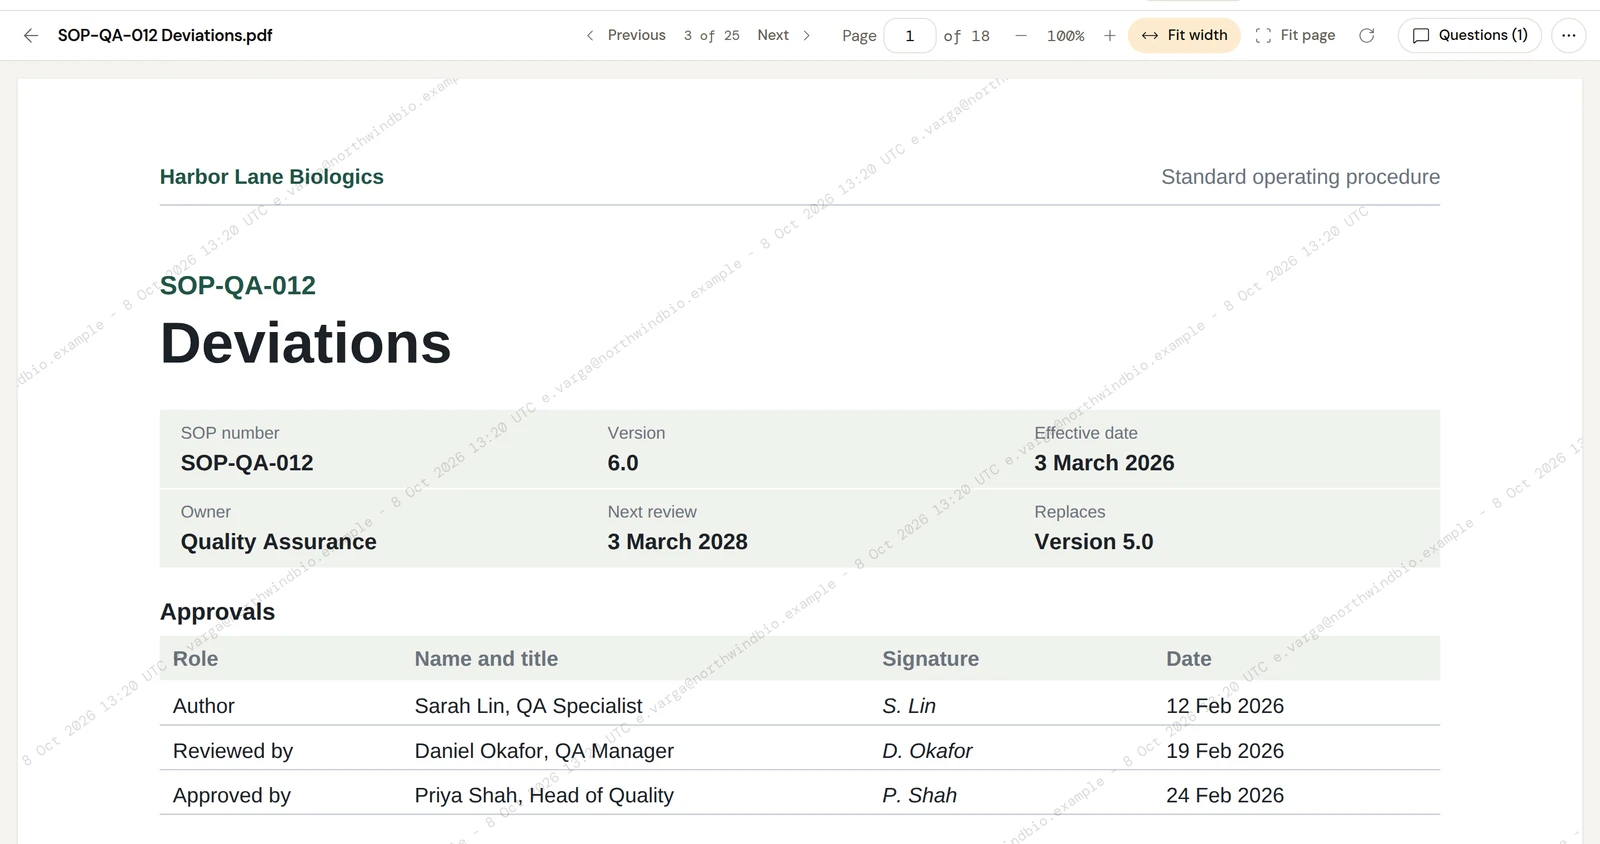Image resolution: width=1600 pixels, height=844 pixels.
Task: Click the date 12 Feb 2026
Action: 1225,706
